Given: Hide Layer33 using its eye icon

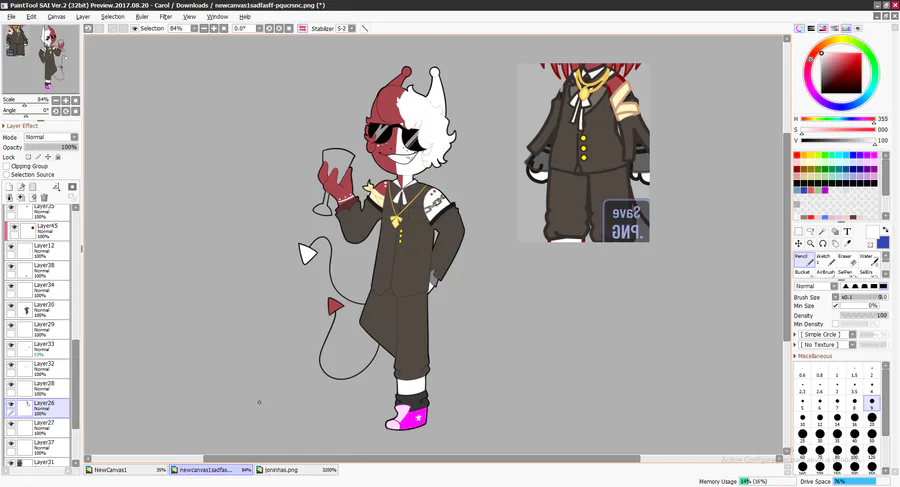Looking at the screenshot, I should pos(11,346).
